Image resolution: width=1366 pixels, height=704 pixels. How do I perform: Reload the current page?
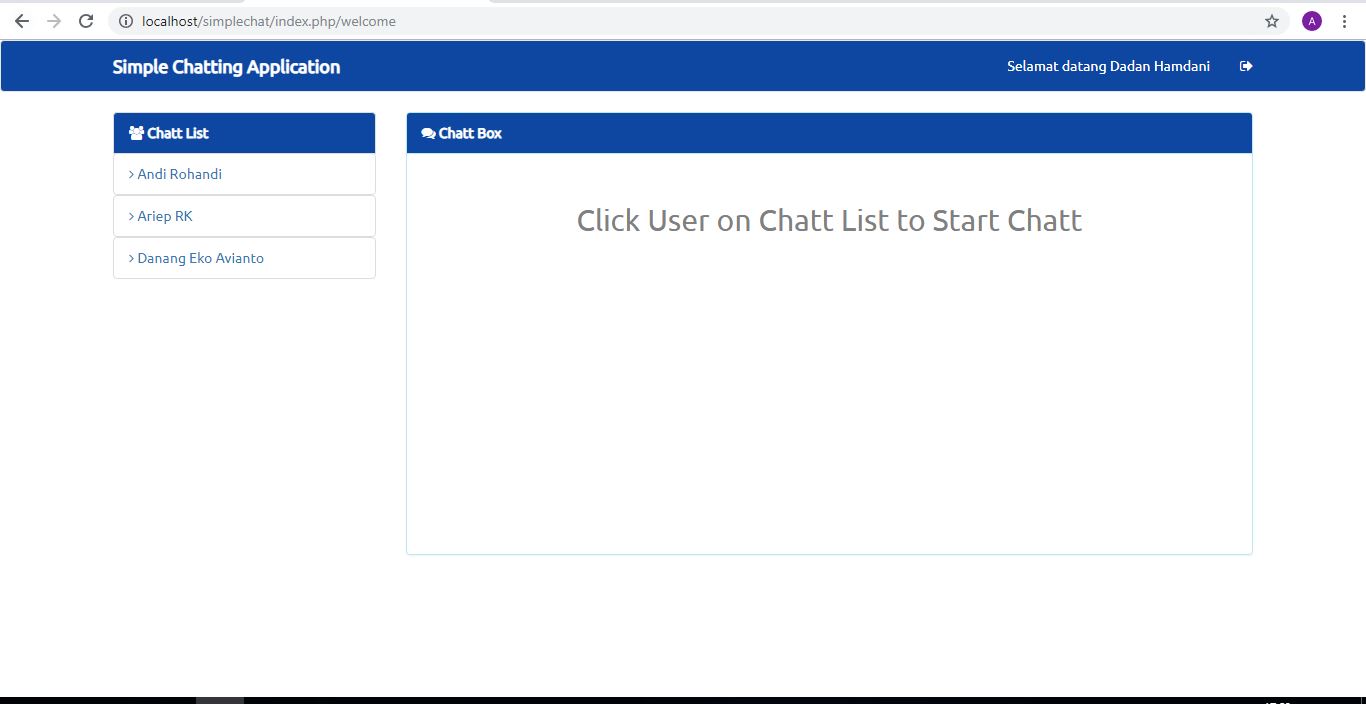tap(86, 21)
